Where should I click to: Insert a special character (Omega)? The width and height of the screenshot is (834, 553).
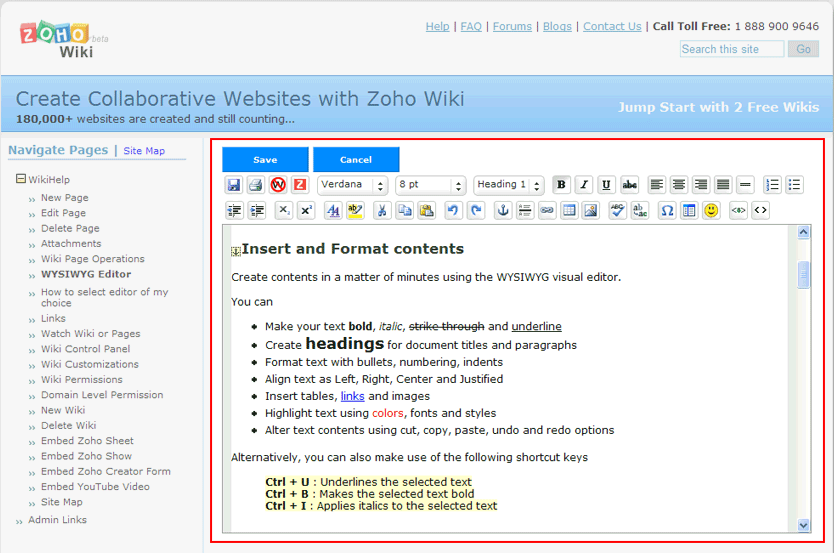coord(667,211)
